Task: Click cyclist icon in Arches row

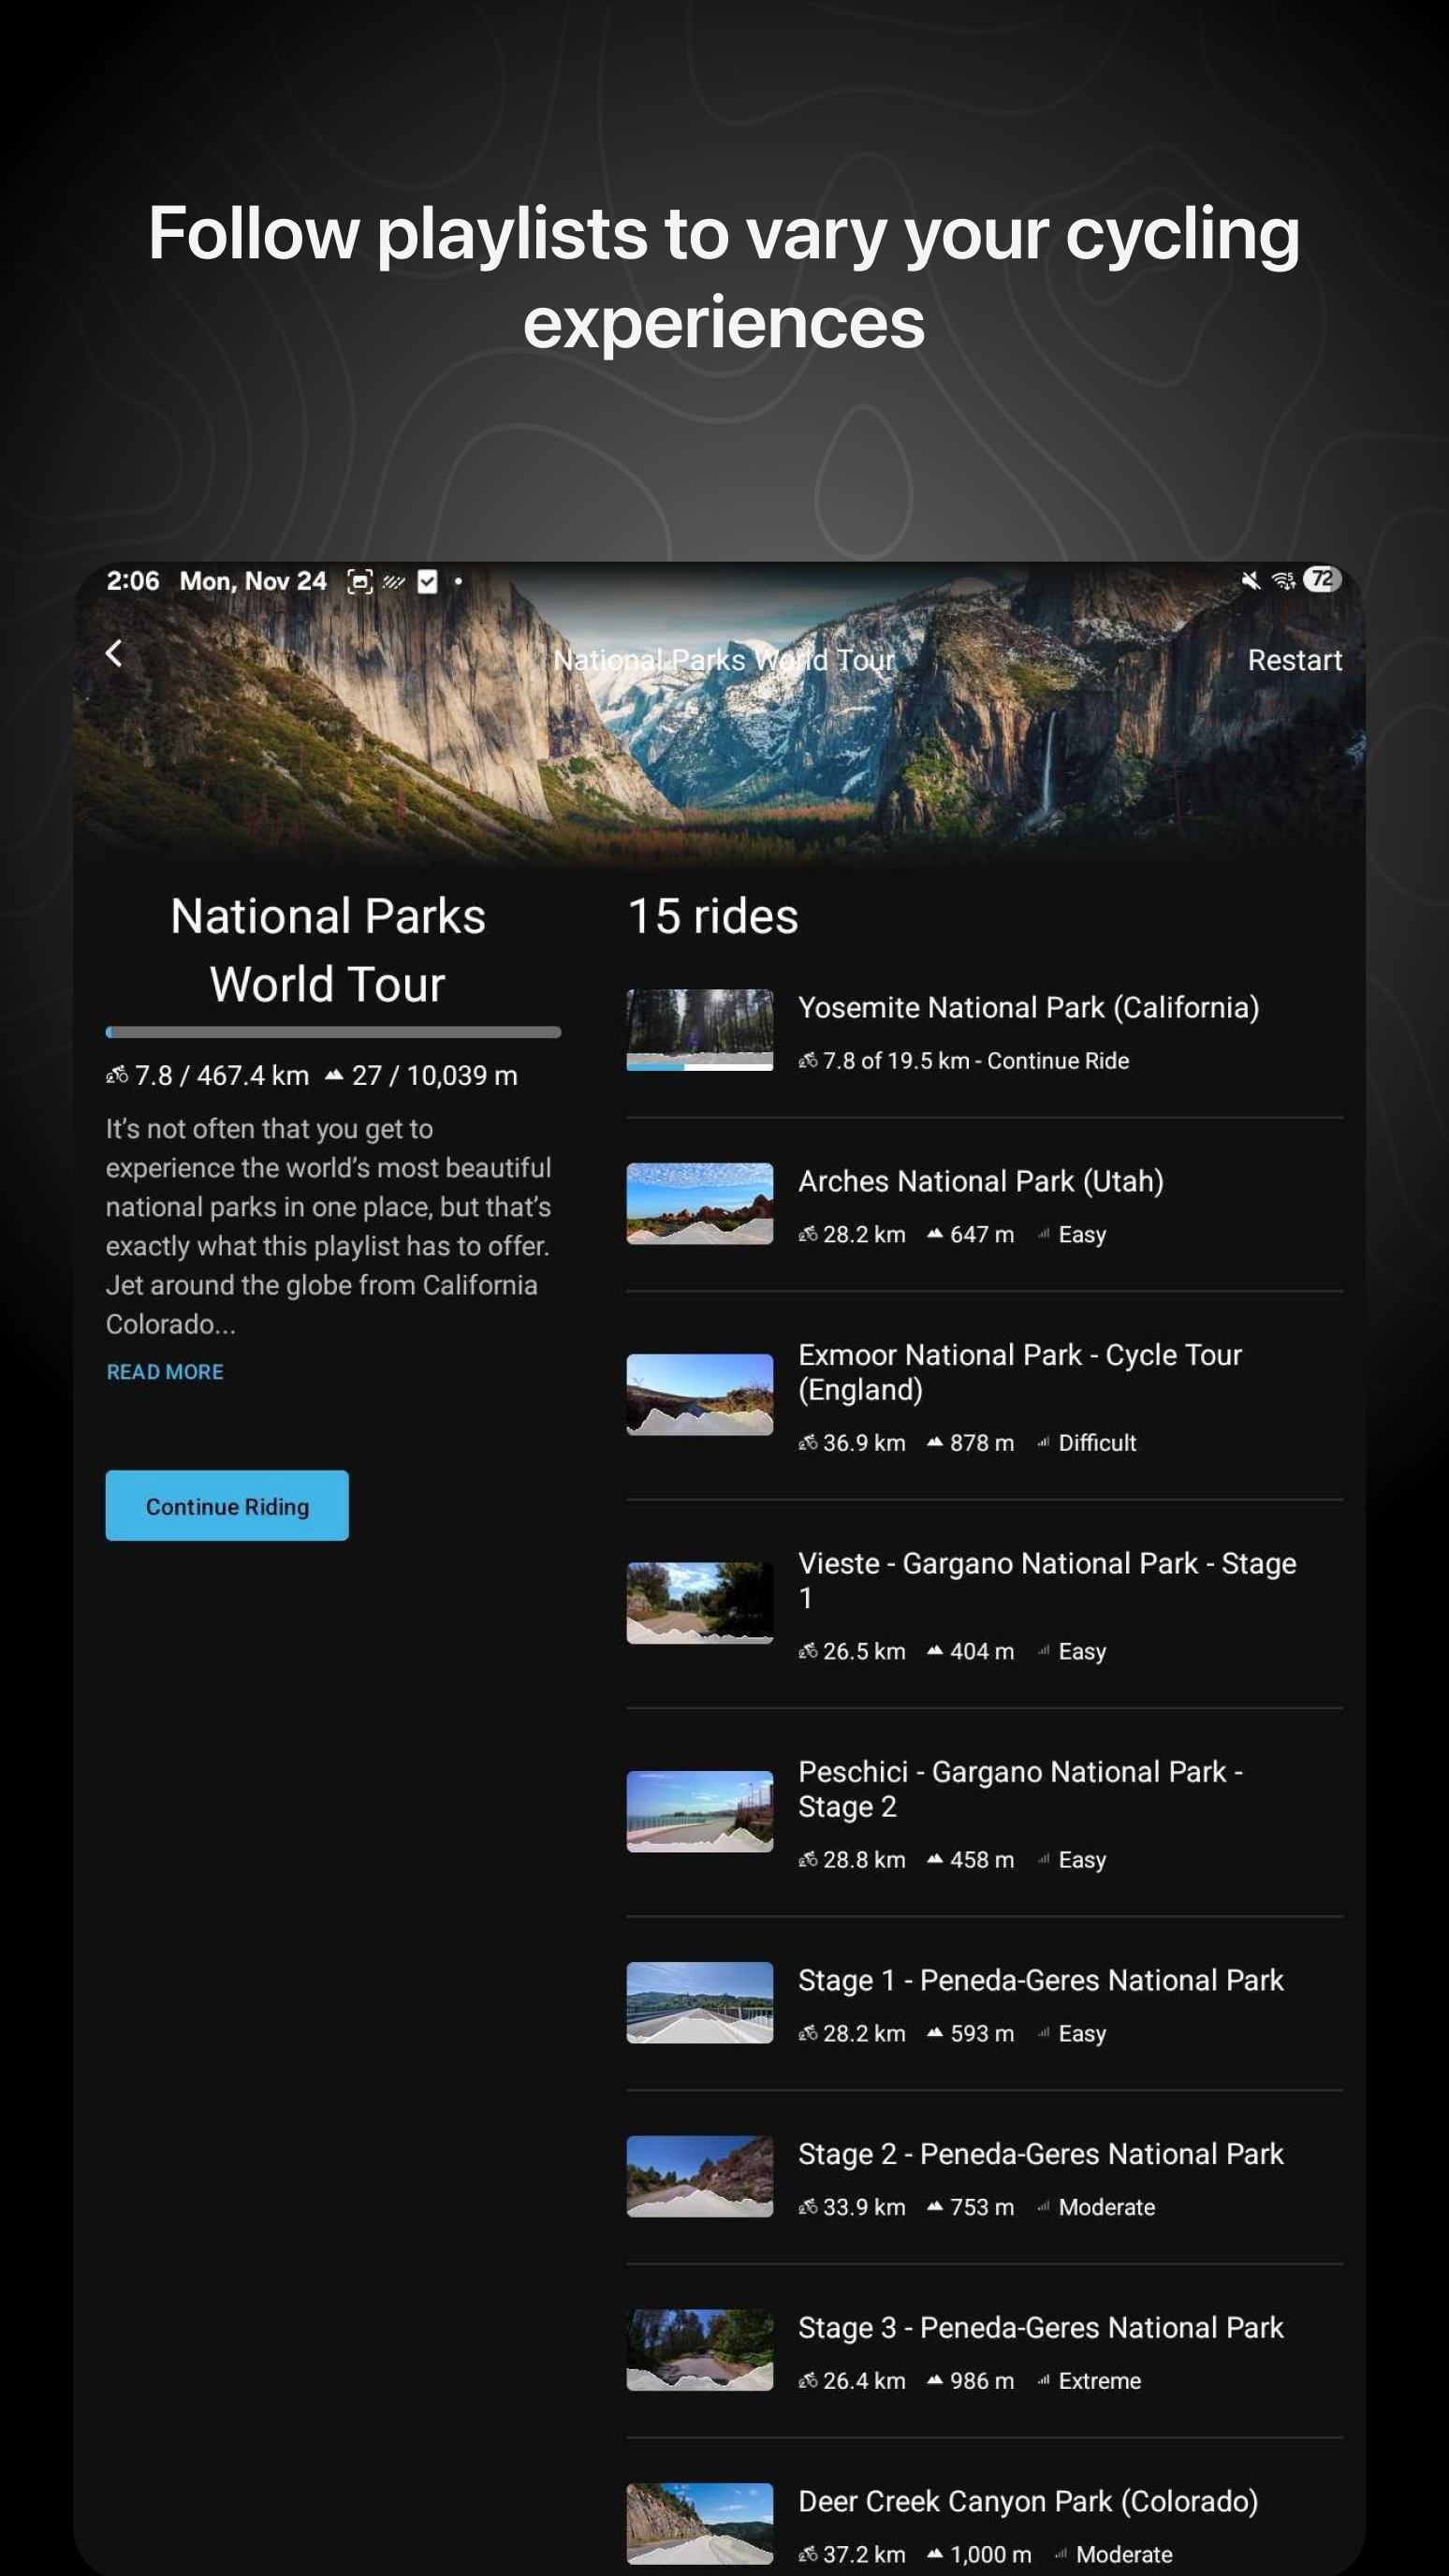Action: click(807, 1235)
